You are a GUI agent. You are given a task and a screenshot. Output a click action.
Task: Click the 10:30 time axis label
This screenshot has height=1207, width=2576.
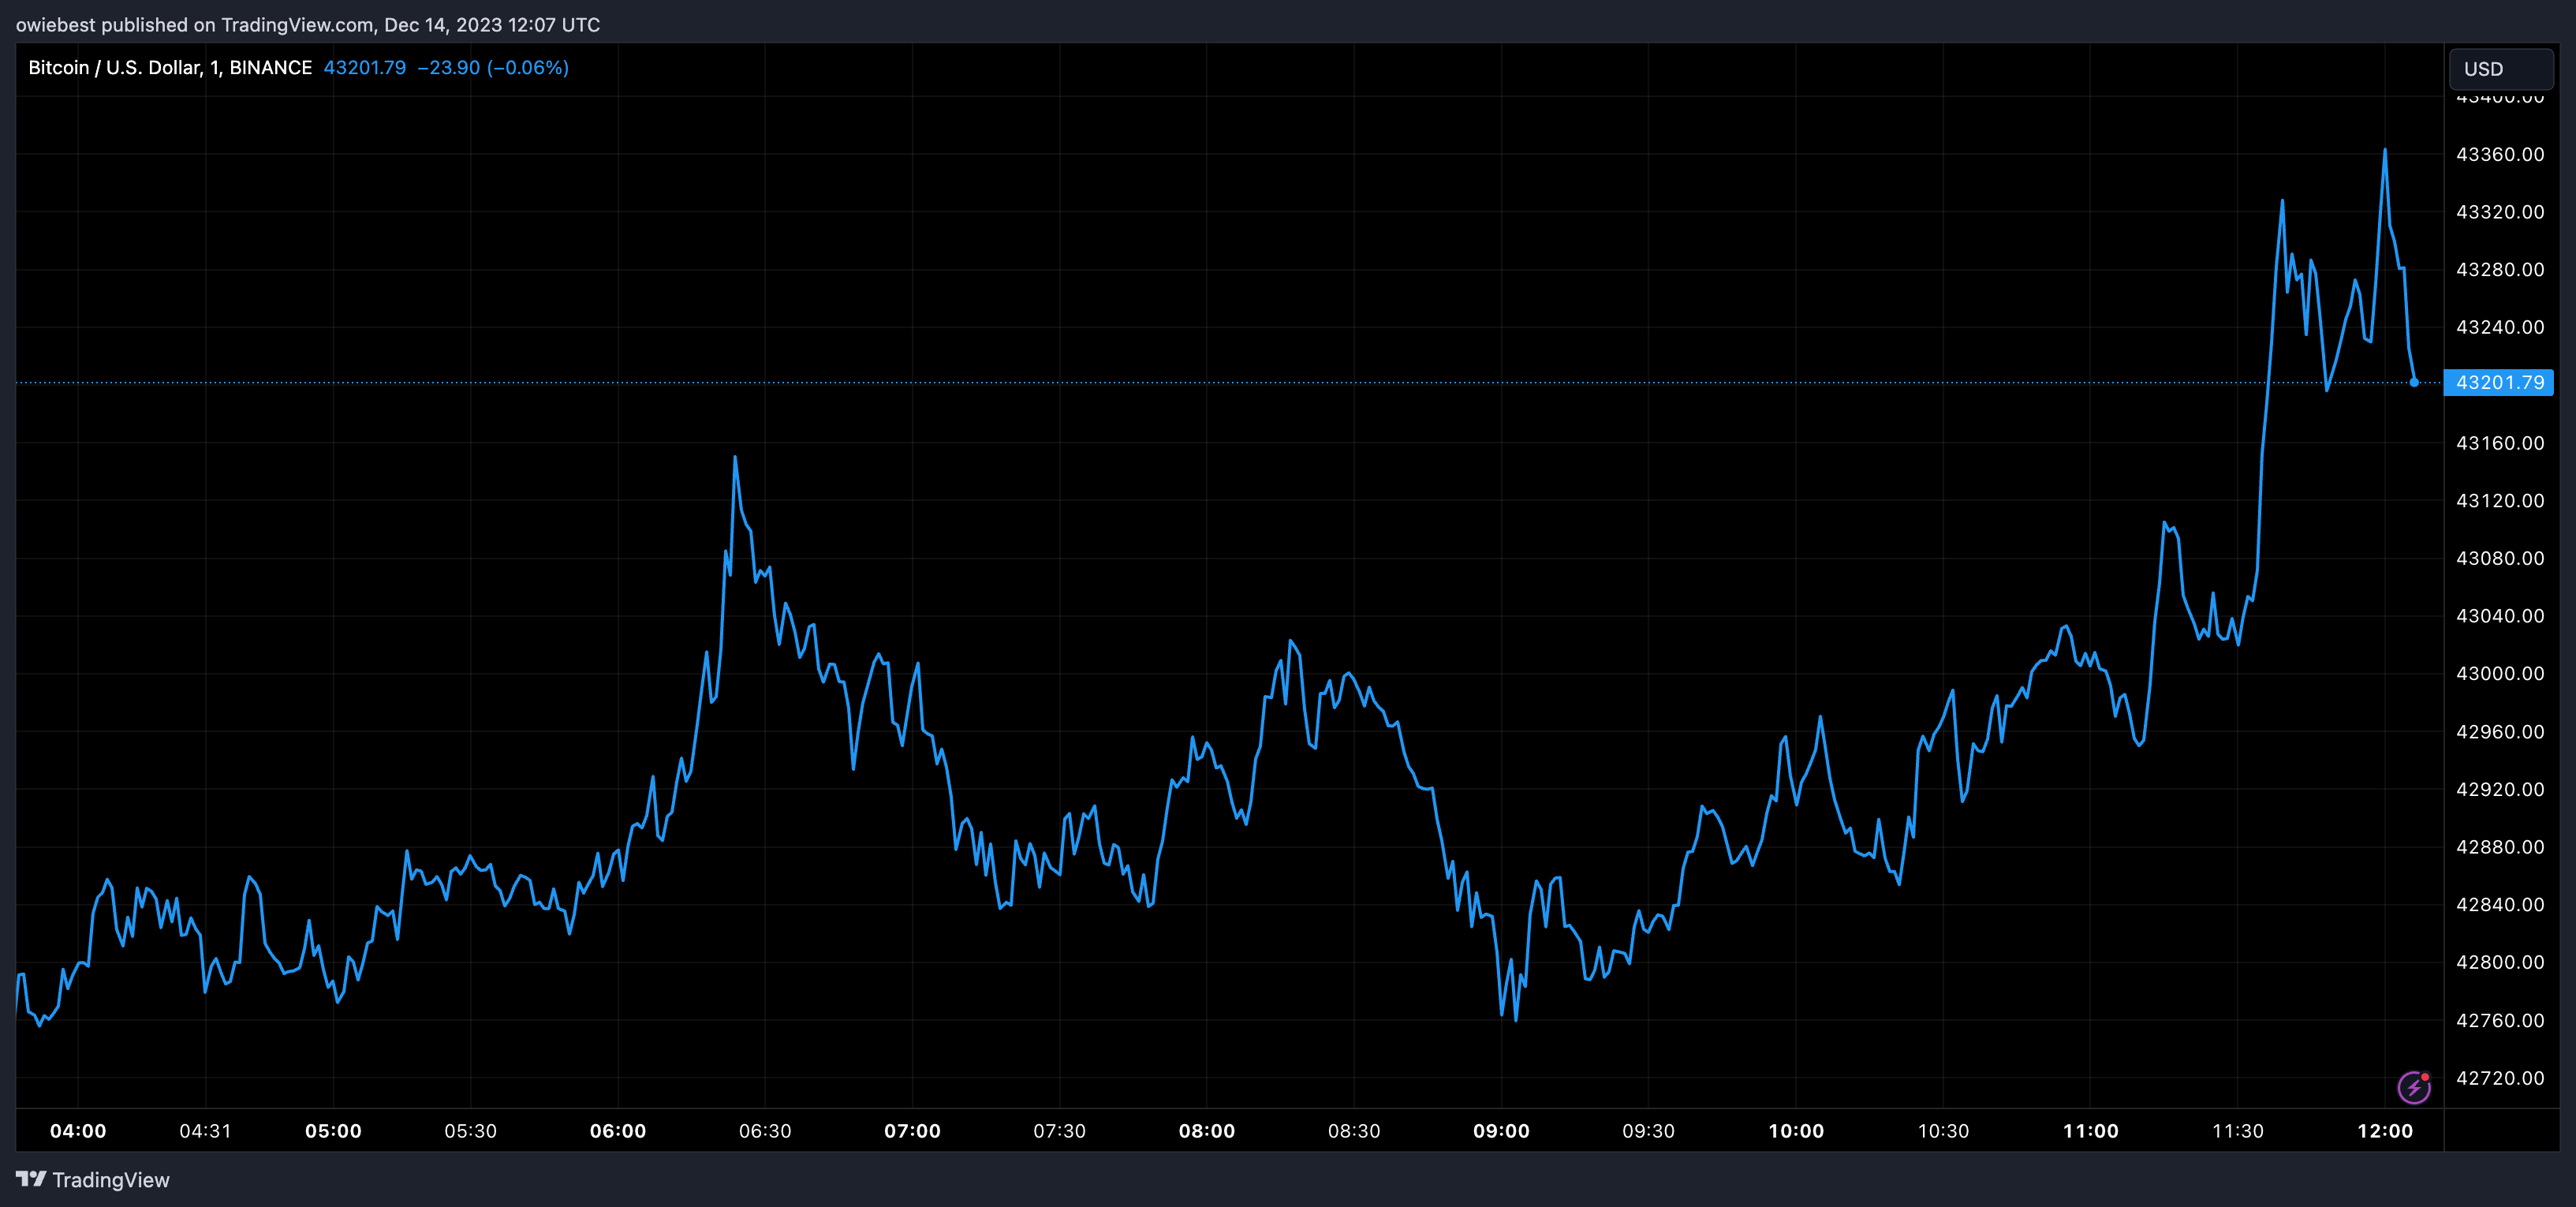(x=1943, y=1131)
